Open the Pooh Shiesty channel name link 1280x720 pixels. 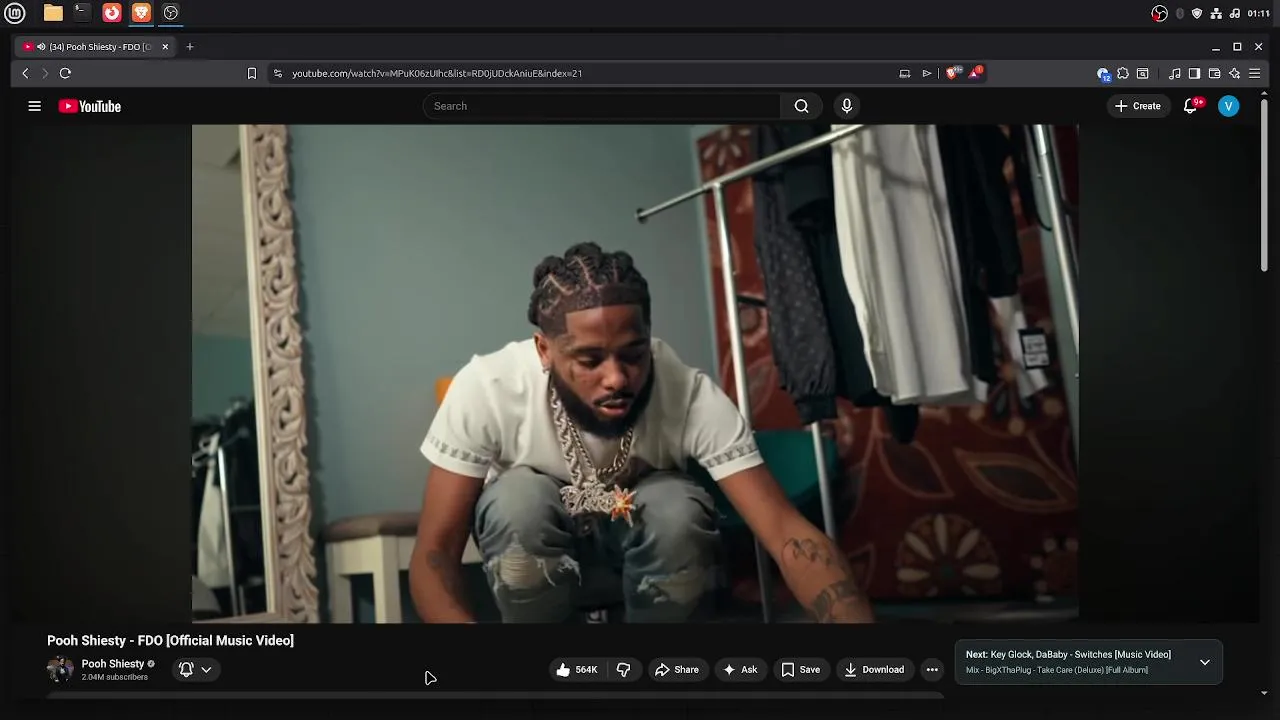113,664
